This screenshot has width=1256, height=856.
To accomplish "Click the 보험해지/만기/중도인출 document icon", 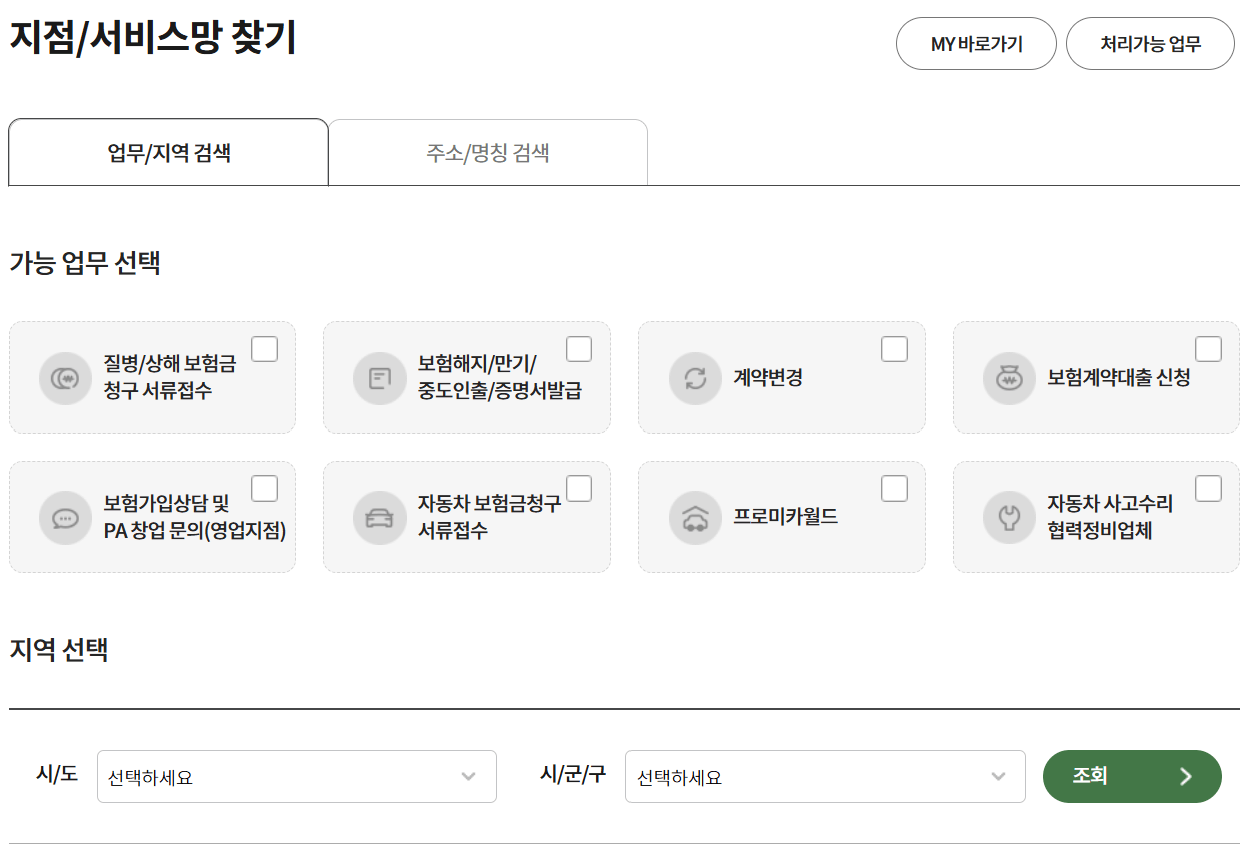I will [x=379, y=378].
